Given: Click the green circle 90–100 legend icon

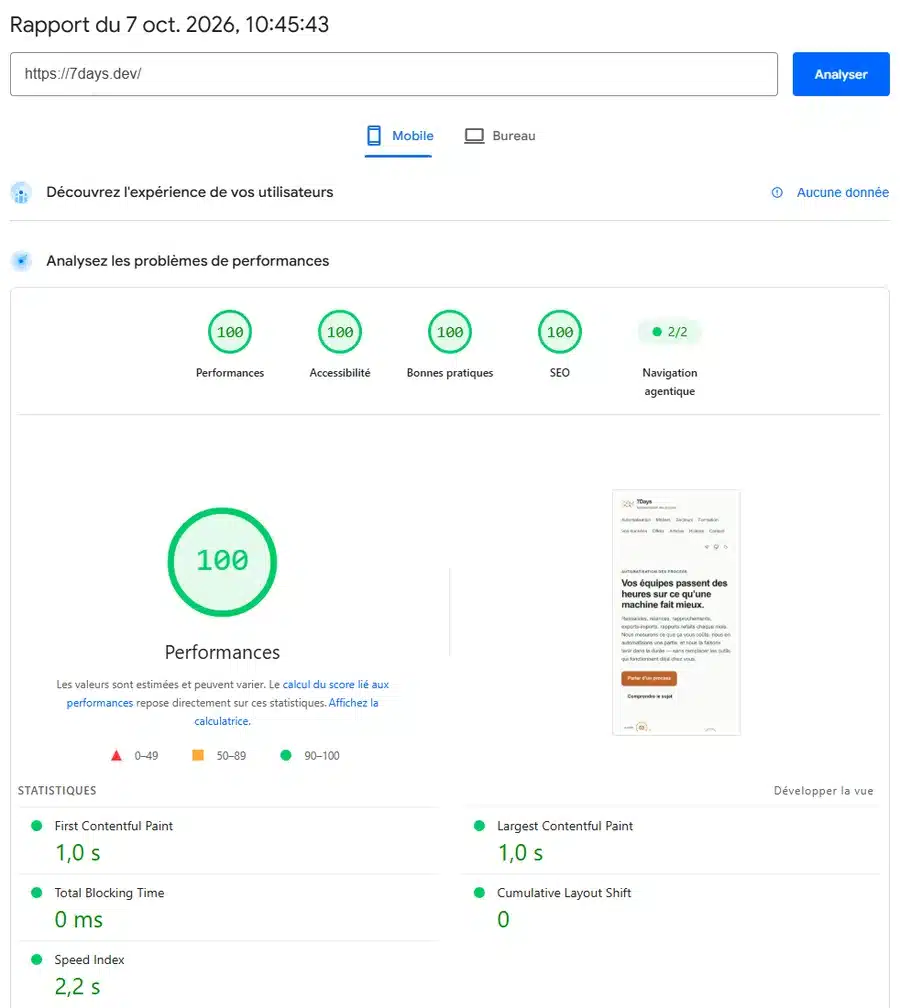Looking at the screenshot, I should [x=286, y=755].
